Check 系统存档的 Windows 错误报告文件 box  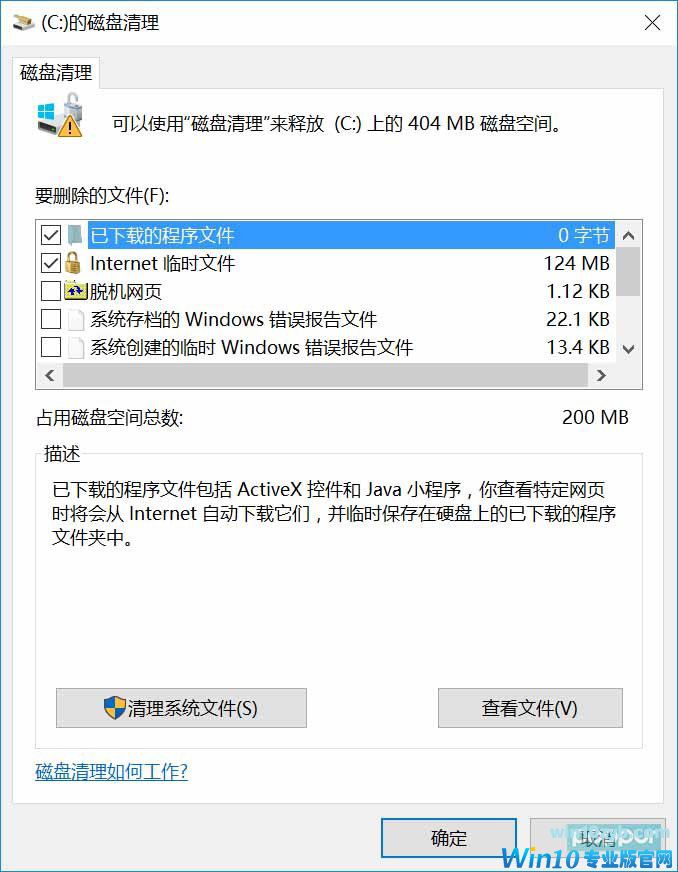coord(51,319)
